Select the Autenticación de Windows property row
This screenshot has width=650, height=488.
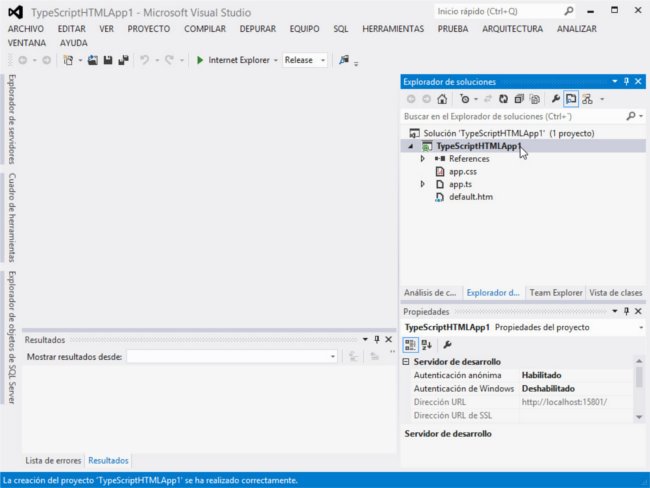point(521,388)
